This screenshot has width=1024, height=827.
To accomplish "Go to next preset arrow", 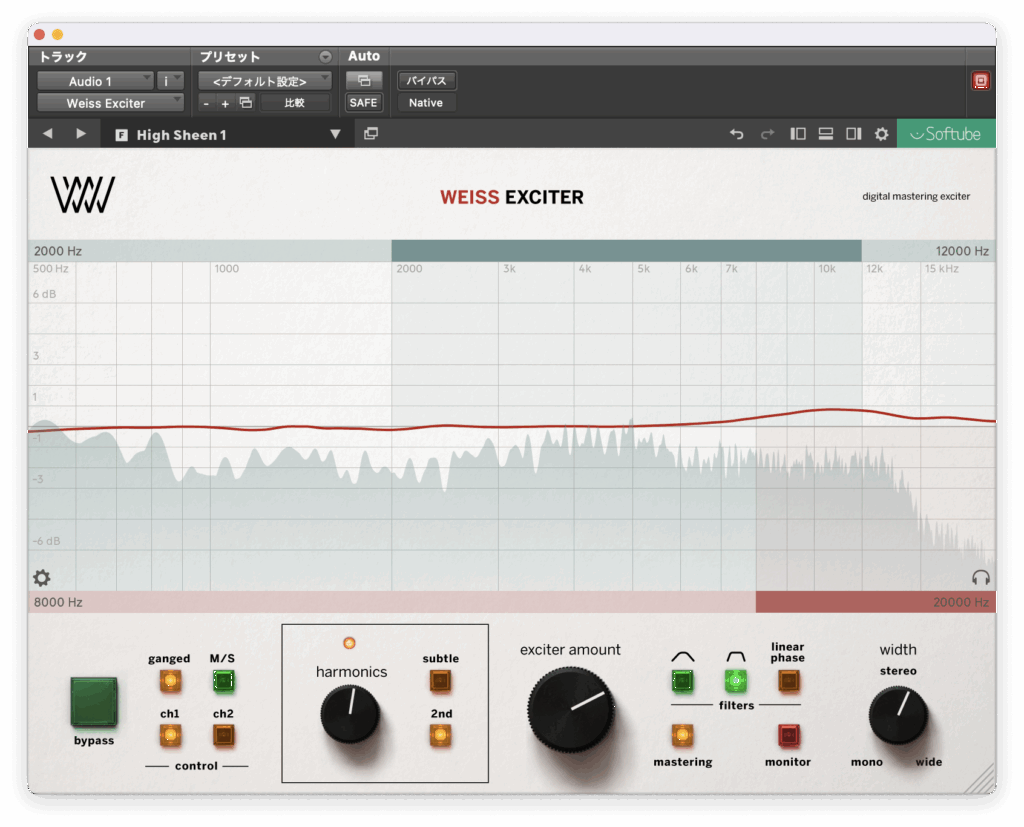I will pyautogui.click(x=80, y=134).
